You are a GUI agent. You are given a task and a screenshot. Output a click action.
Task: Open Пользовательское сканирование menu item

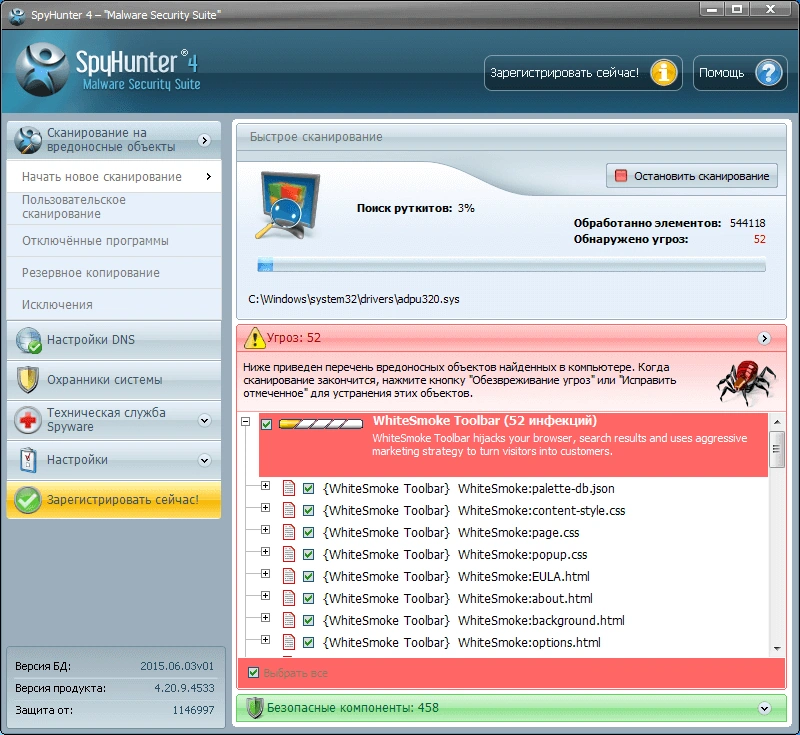pos(114,208)
